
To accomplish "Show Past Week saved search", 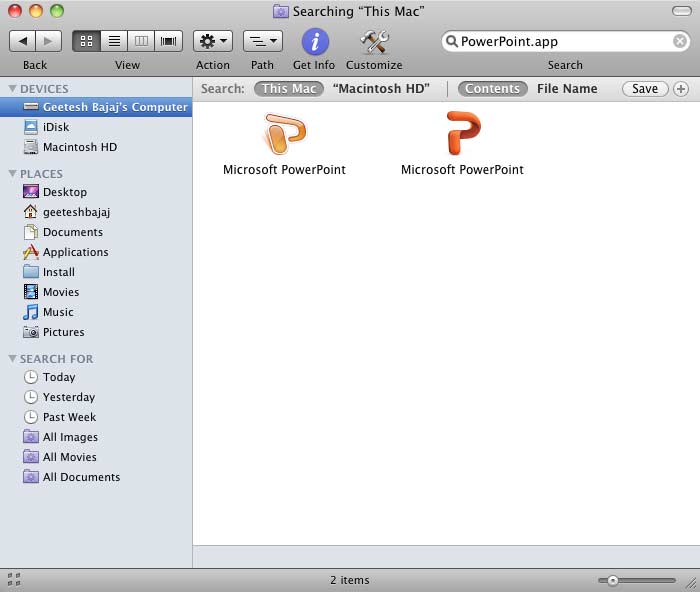I will pos(96,417).
